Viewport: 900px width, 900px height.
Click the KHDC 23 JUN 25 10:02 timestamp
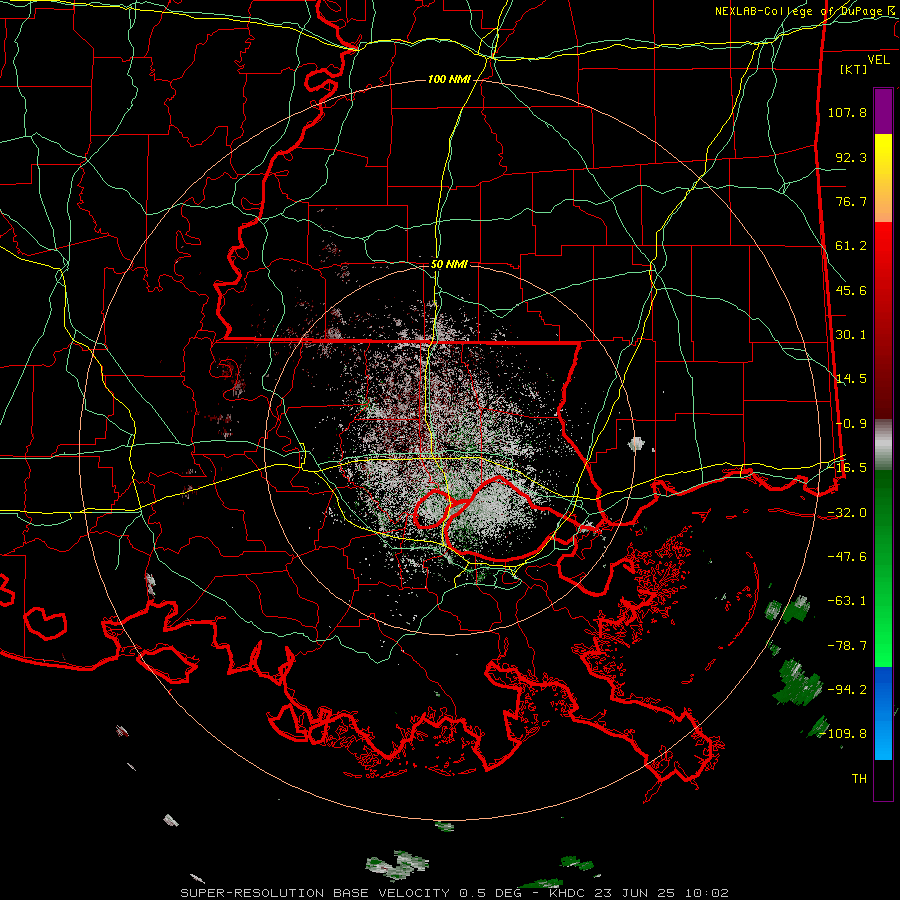click(x=639, y=893)
